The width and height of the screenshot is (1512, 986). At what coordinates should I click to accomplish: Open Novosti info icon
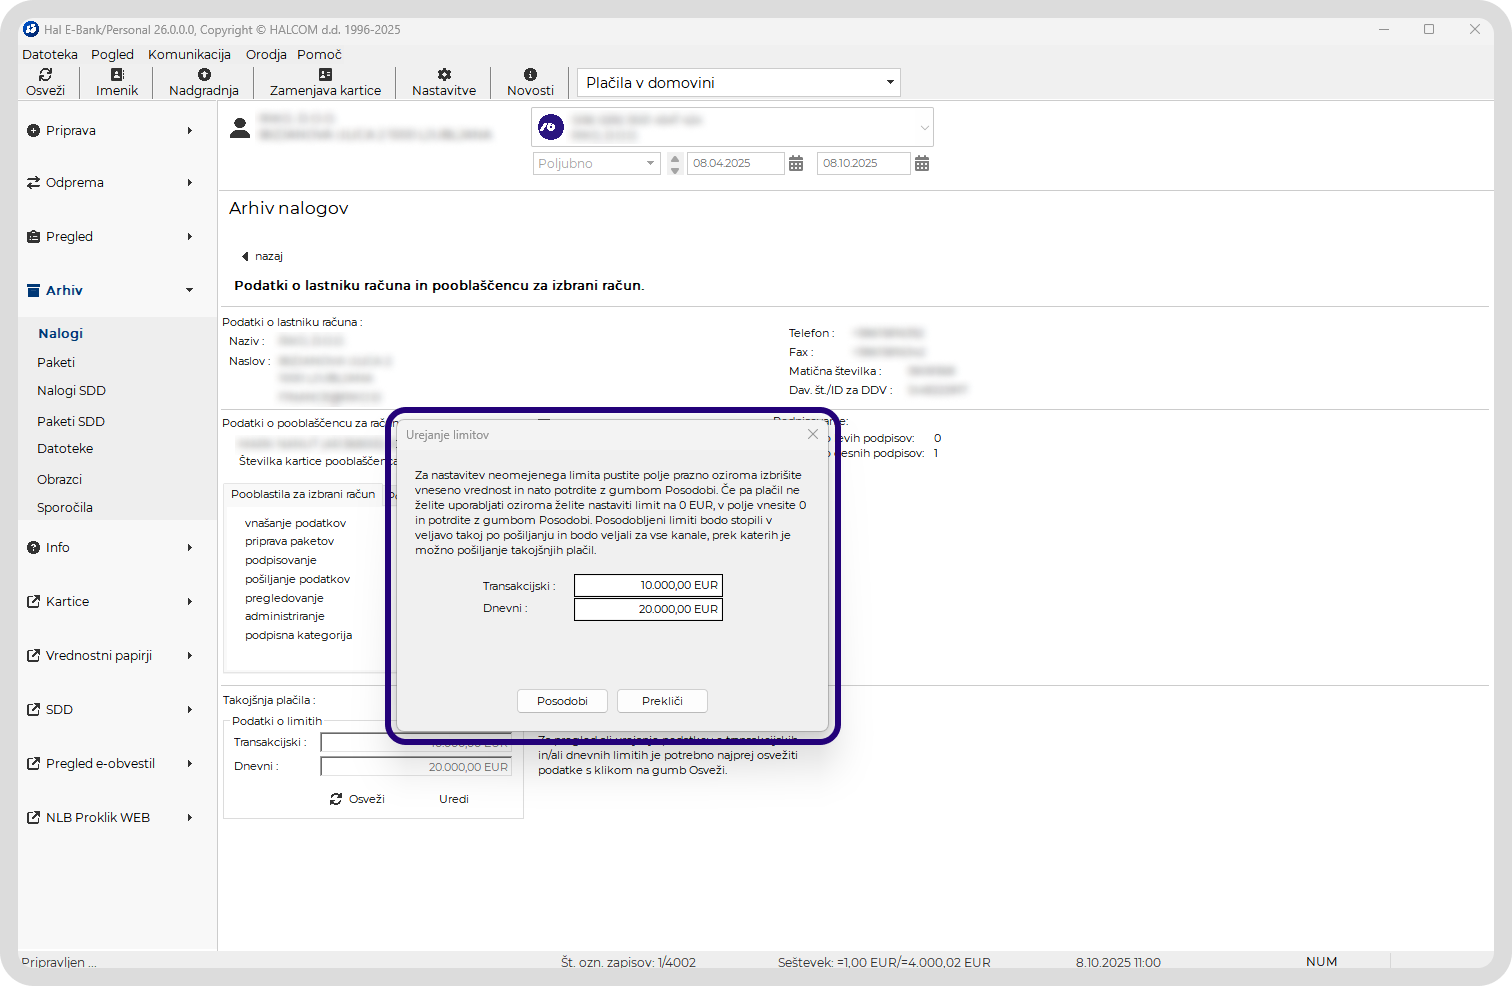[x=530, y=75]
